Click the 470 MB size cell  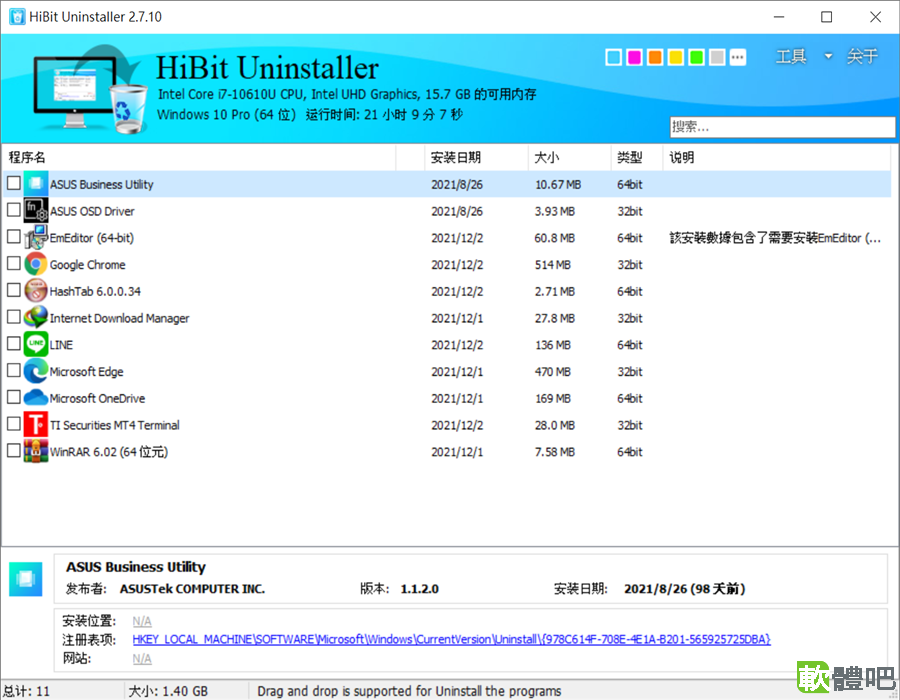pos(553,372)
